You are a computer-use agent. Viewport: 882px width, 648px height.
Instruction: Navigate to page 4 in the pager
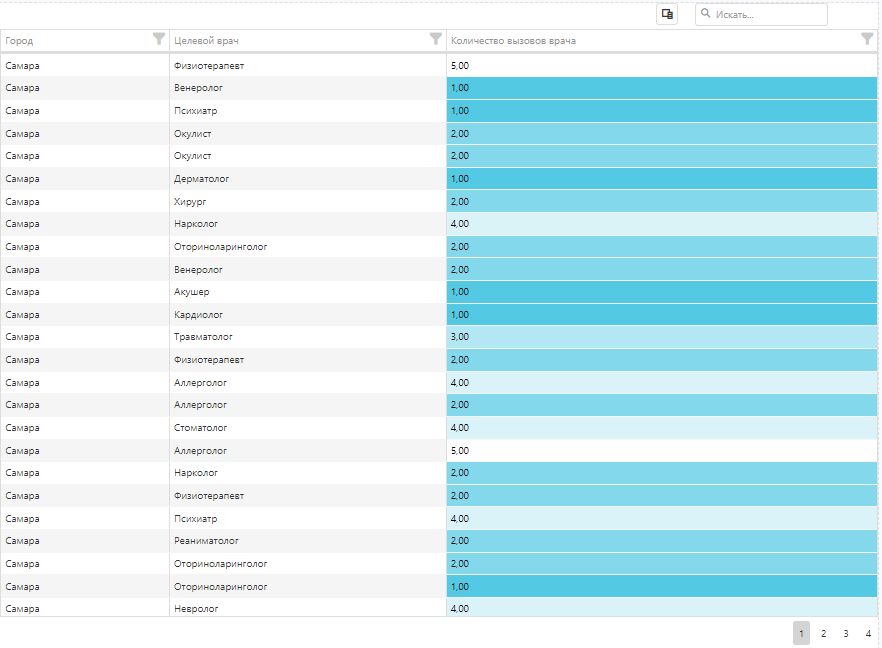pos(867,633)
